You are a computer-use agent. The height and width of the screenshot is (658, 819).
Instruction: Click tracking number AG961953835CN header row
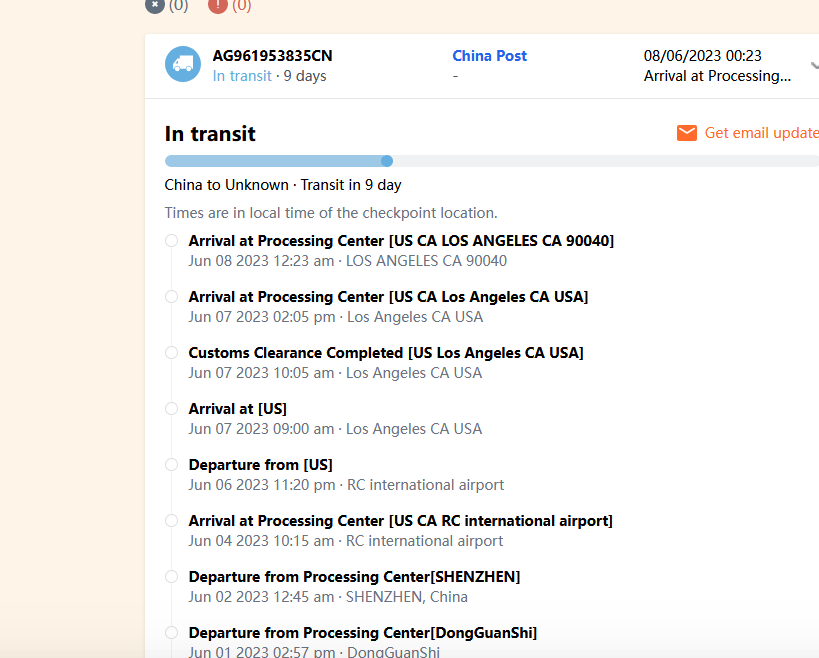[272, 56]
